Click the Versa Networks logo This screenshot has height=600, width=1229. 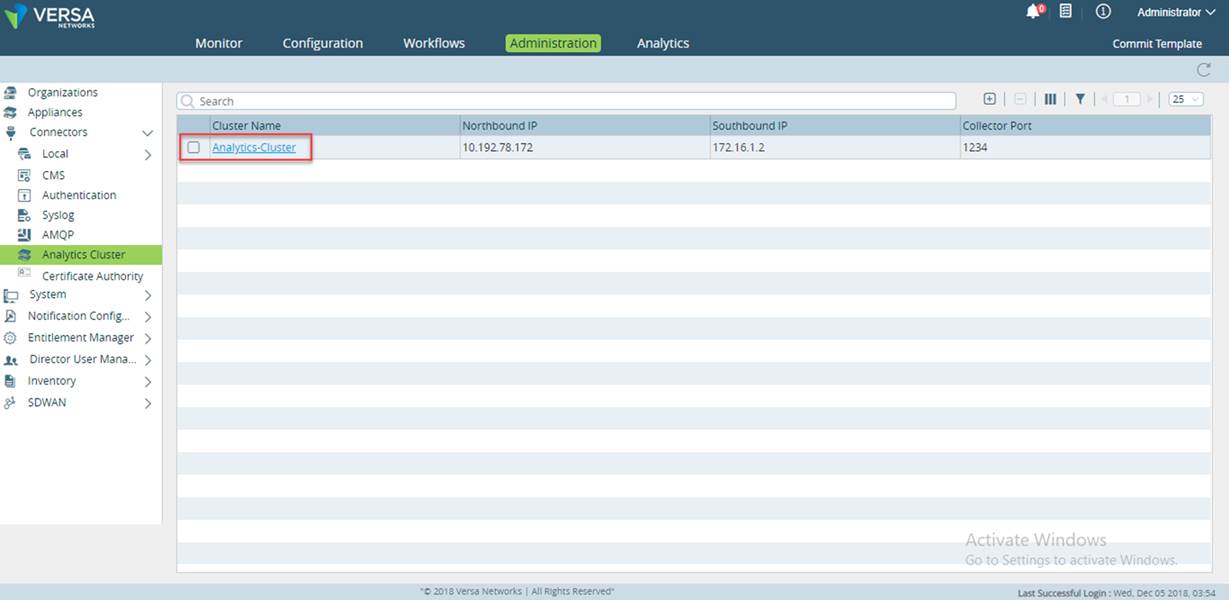(51, 14)
